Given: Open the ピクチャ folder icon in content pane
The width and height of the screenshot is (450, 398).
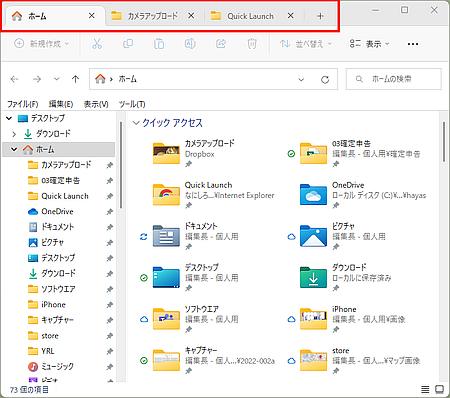Looking at the screenshot, I should tap(313, 236).
